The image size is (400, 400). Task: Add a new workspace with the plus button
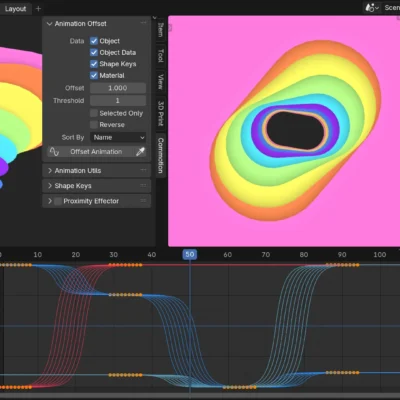click(38, 9)
